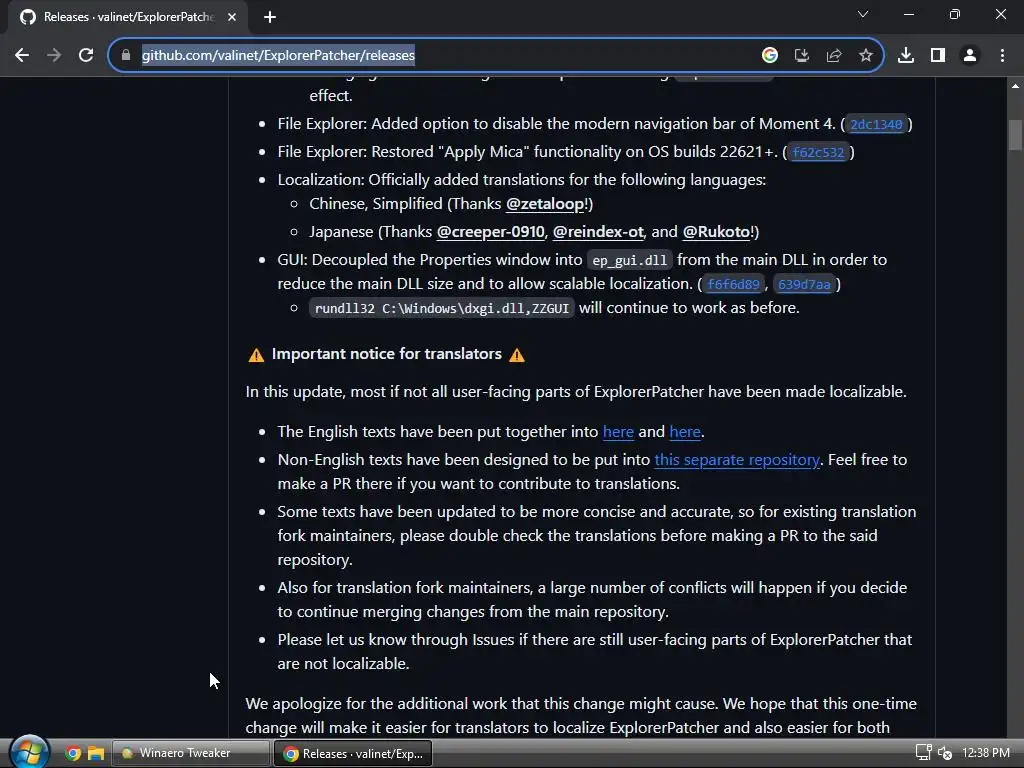The width and height of the screenshot is (1024, 768).
Task: Open the clock showing 12:38 PM
Action: 985,753
